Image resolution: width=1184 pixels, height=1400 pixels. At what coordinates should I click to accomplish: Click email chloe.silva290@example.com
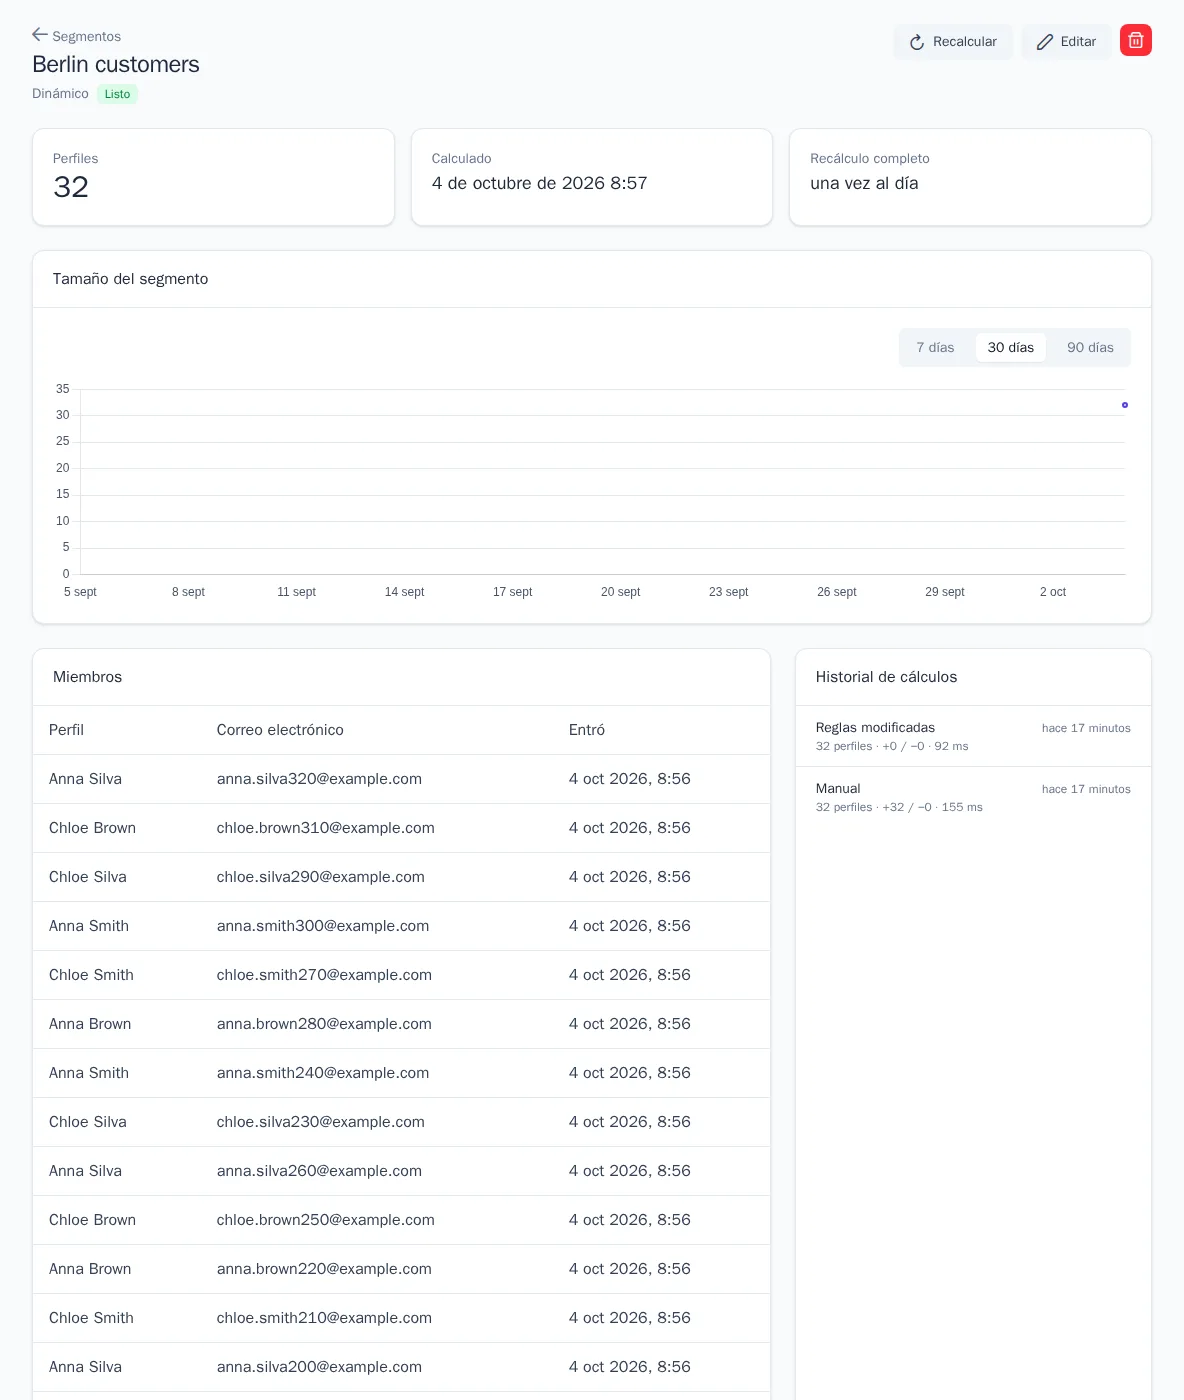(321, 877)
